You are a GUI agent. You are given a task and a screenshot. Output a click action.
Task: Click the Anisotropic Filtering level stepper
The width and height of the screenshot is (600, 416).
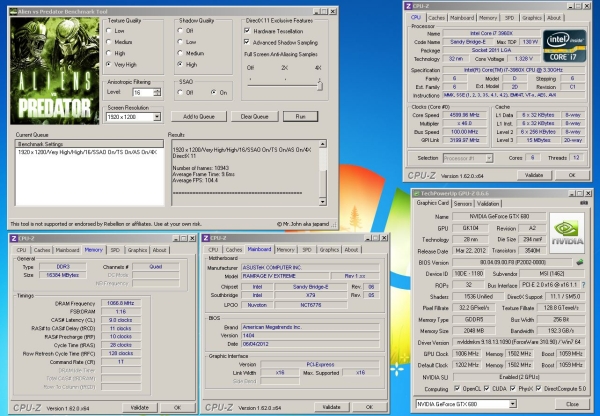pos(157,92)
